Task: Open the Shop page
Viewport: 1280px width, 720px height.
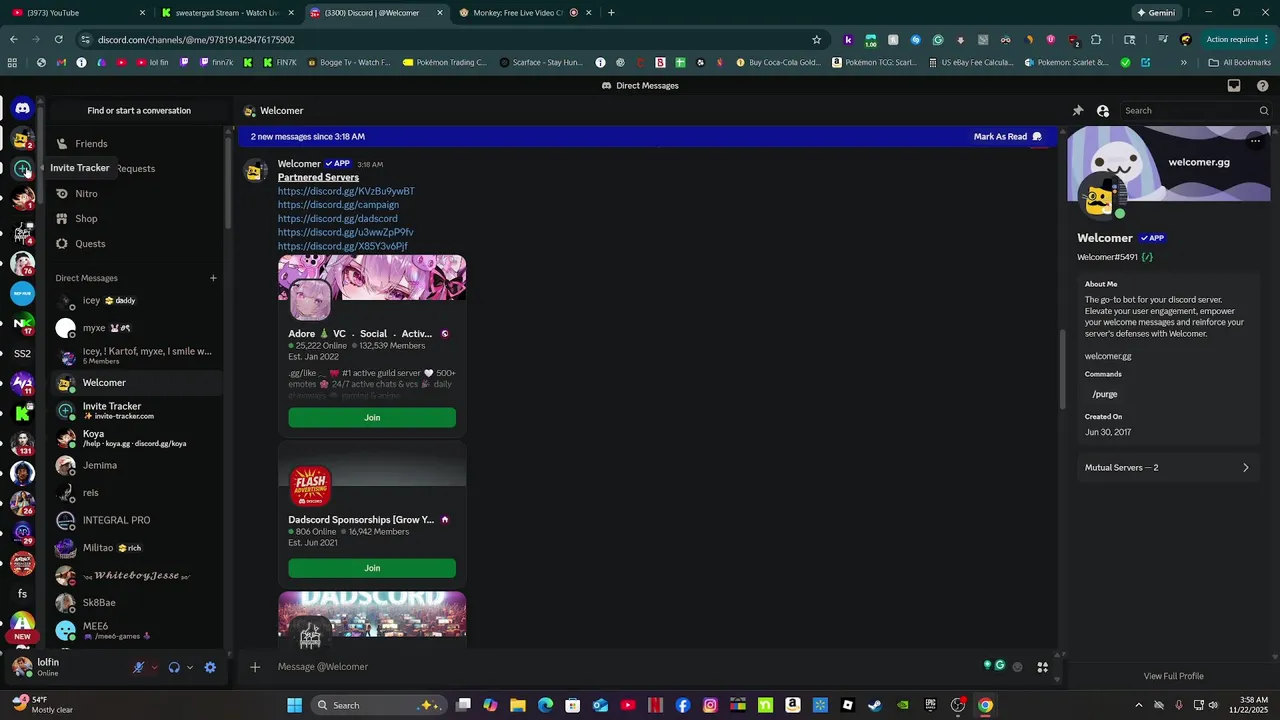Action: coord(138,219)
